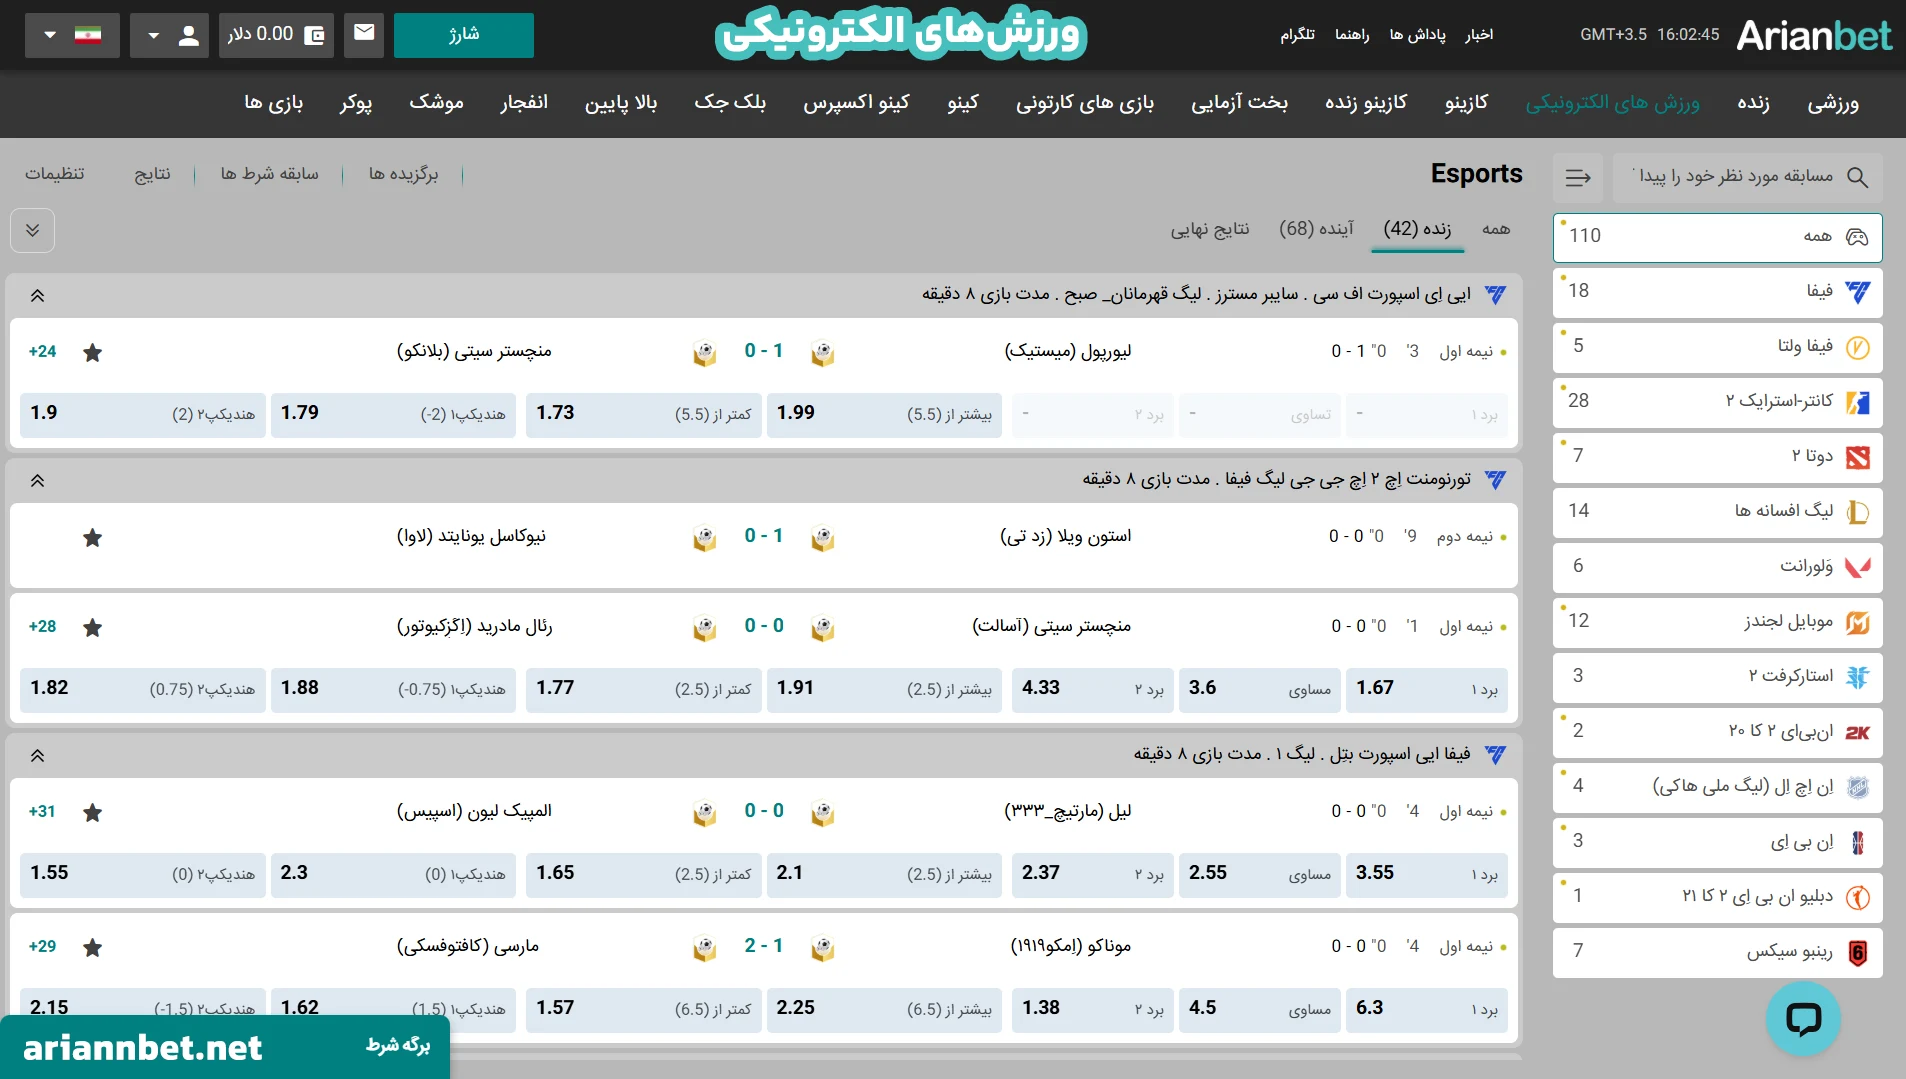
Task: Open the bet history link
Action: (x=269, y=174)
